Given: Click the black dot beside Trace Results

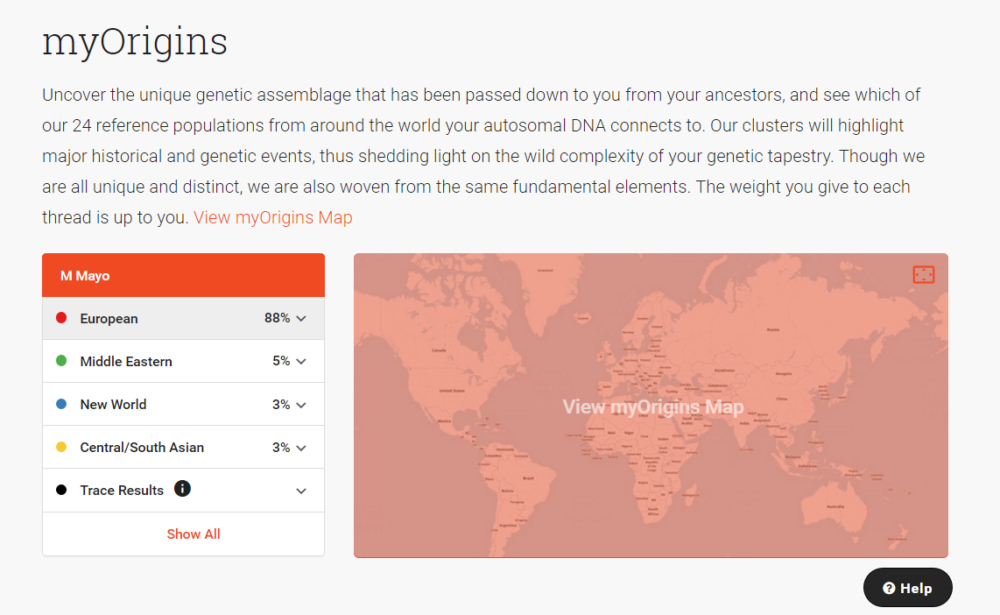Looking at the screenshot, I should point(60,490).
